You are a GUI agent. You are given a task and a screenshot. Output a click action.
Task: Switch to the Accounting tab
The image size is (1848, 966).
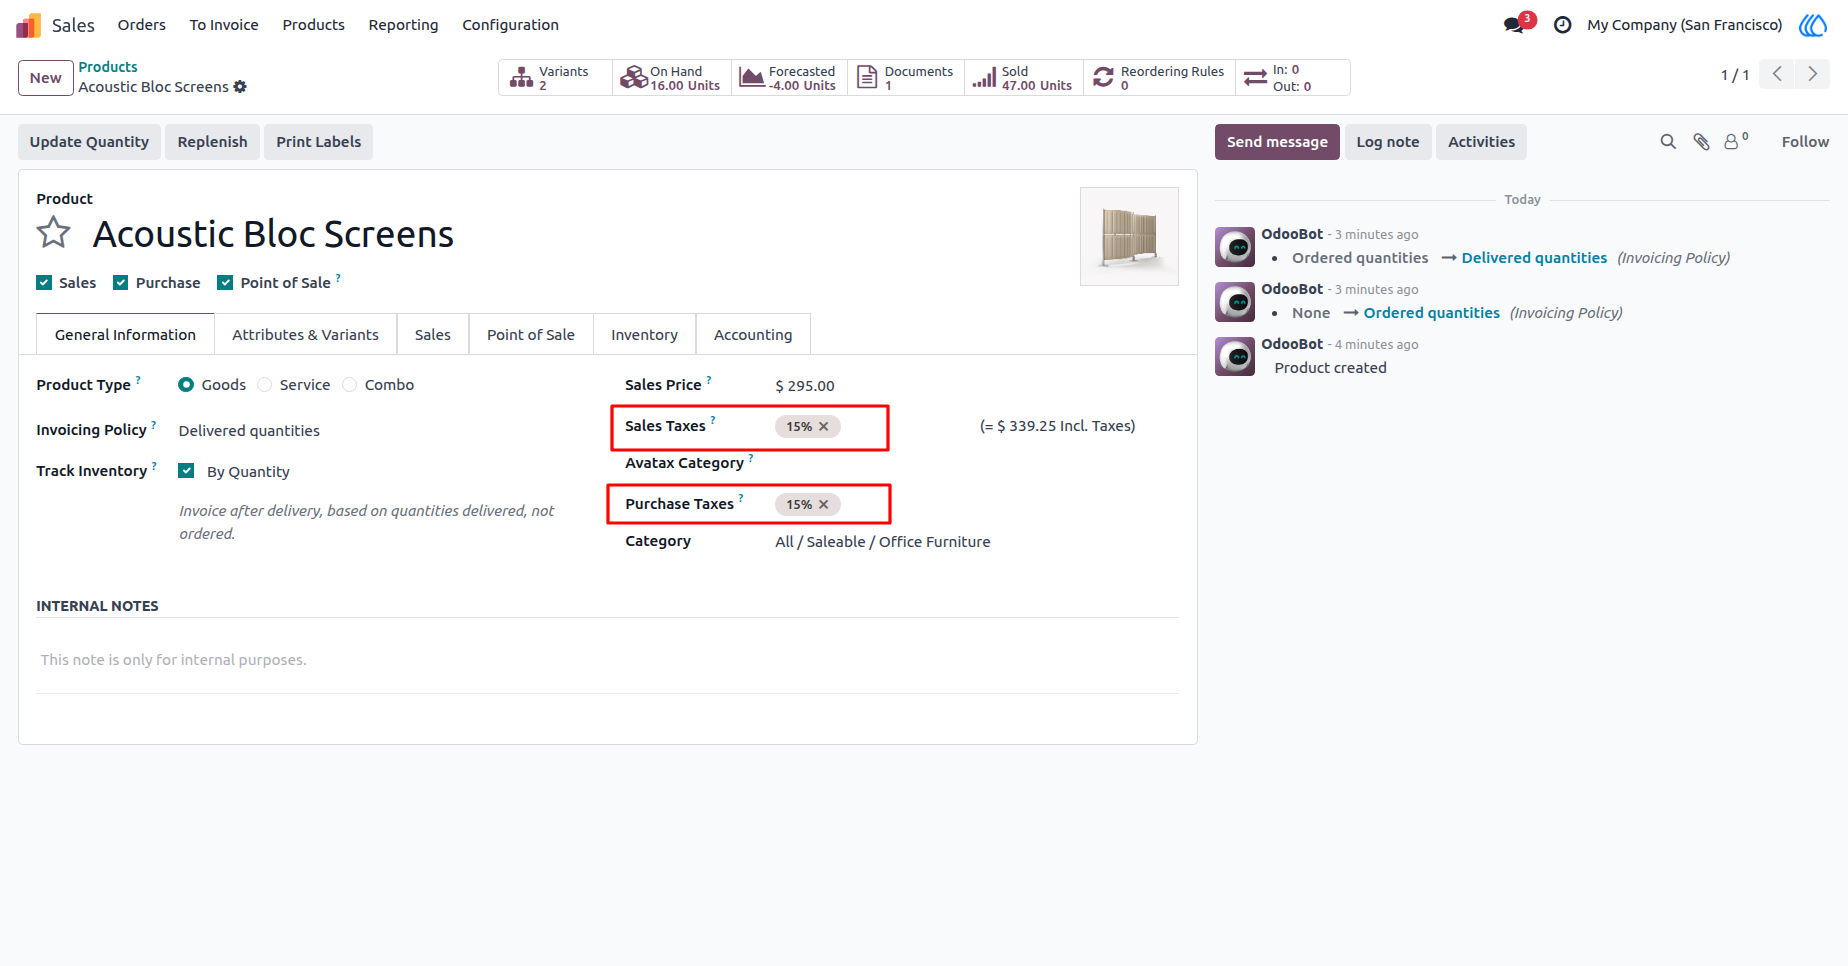point(753,335)
